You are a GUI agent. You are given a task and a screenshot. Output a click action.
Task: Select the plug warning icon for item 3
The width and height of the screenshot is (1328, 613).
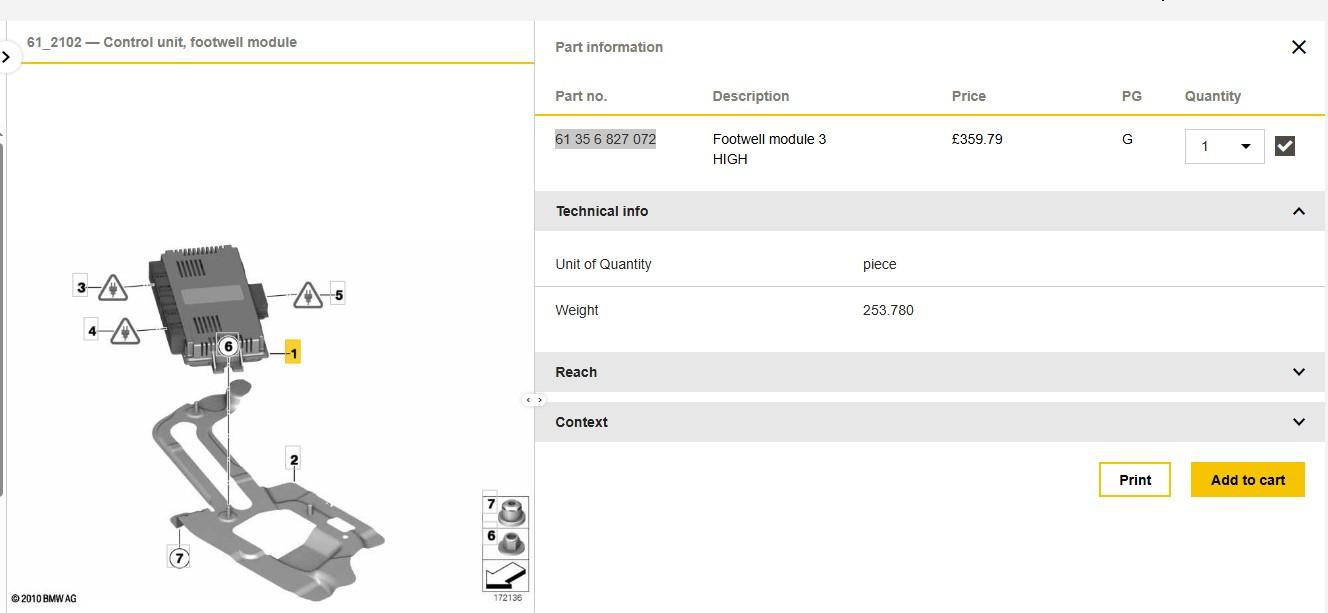[113, 288]
